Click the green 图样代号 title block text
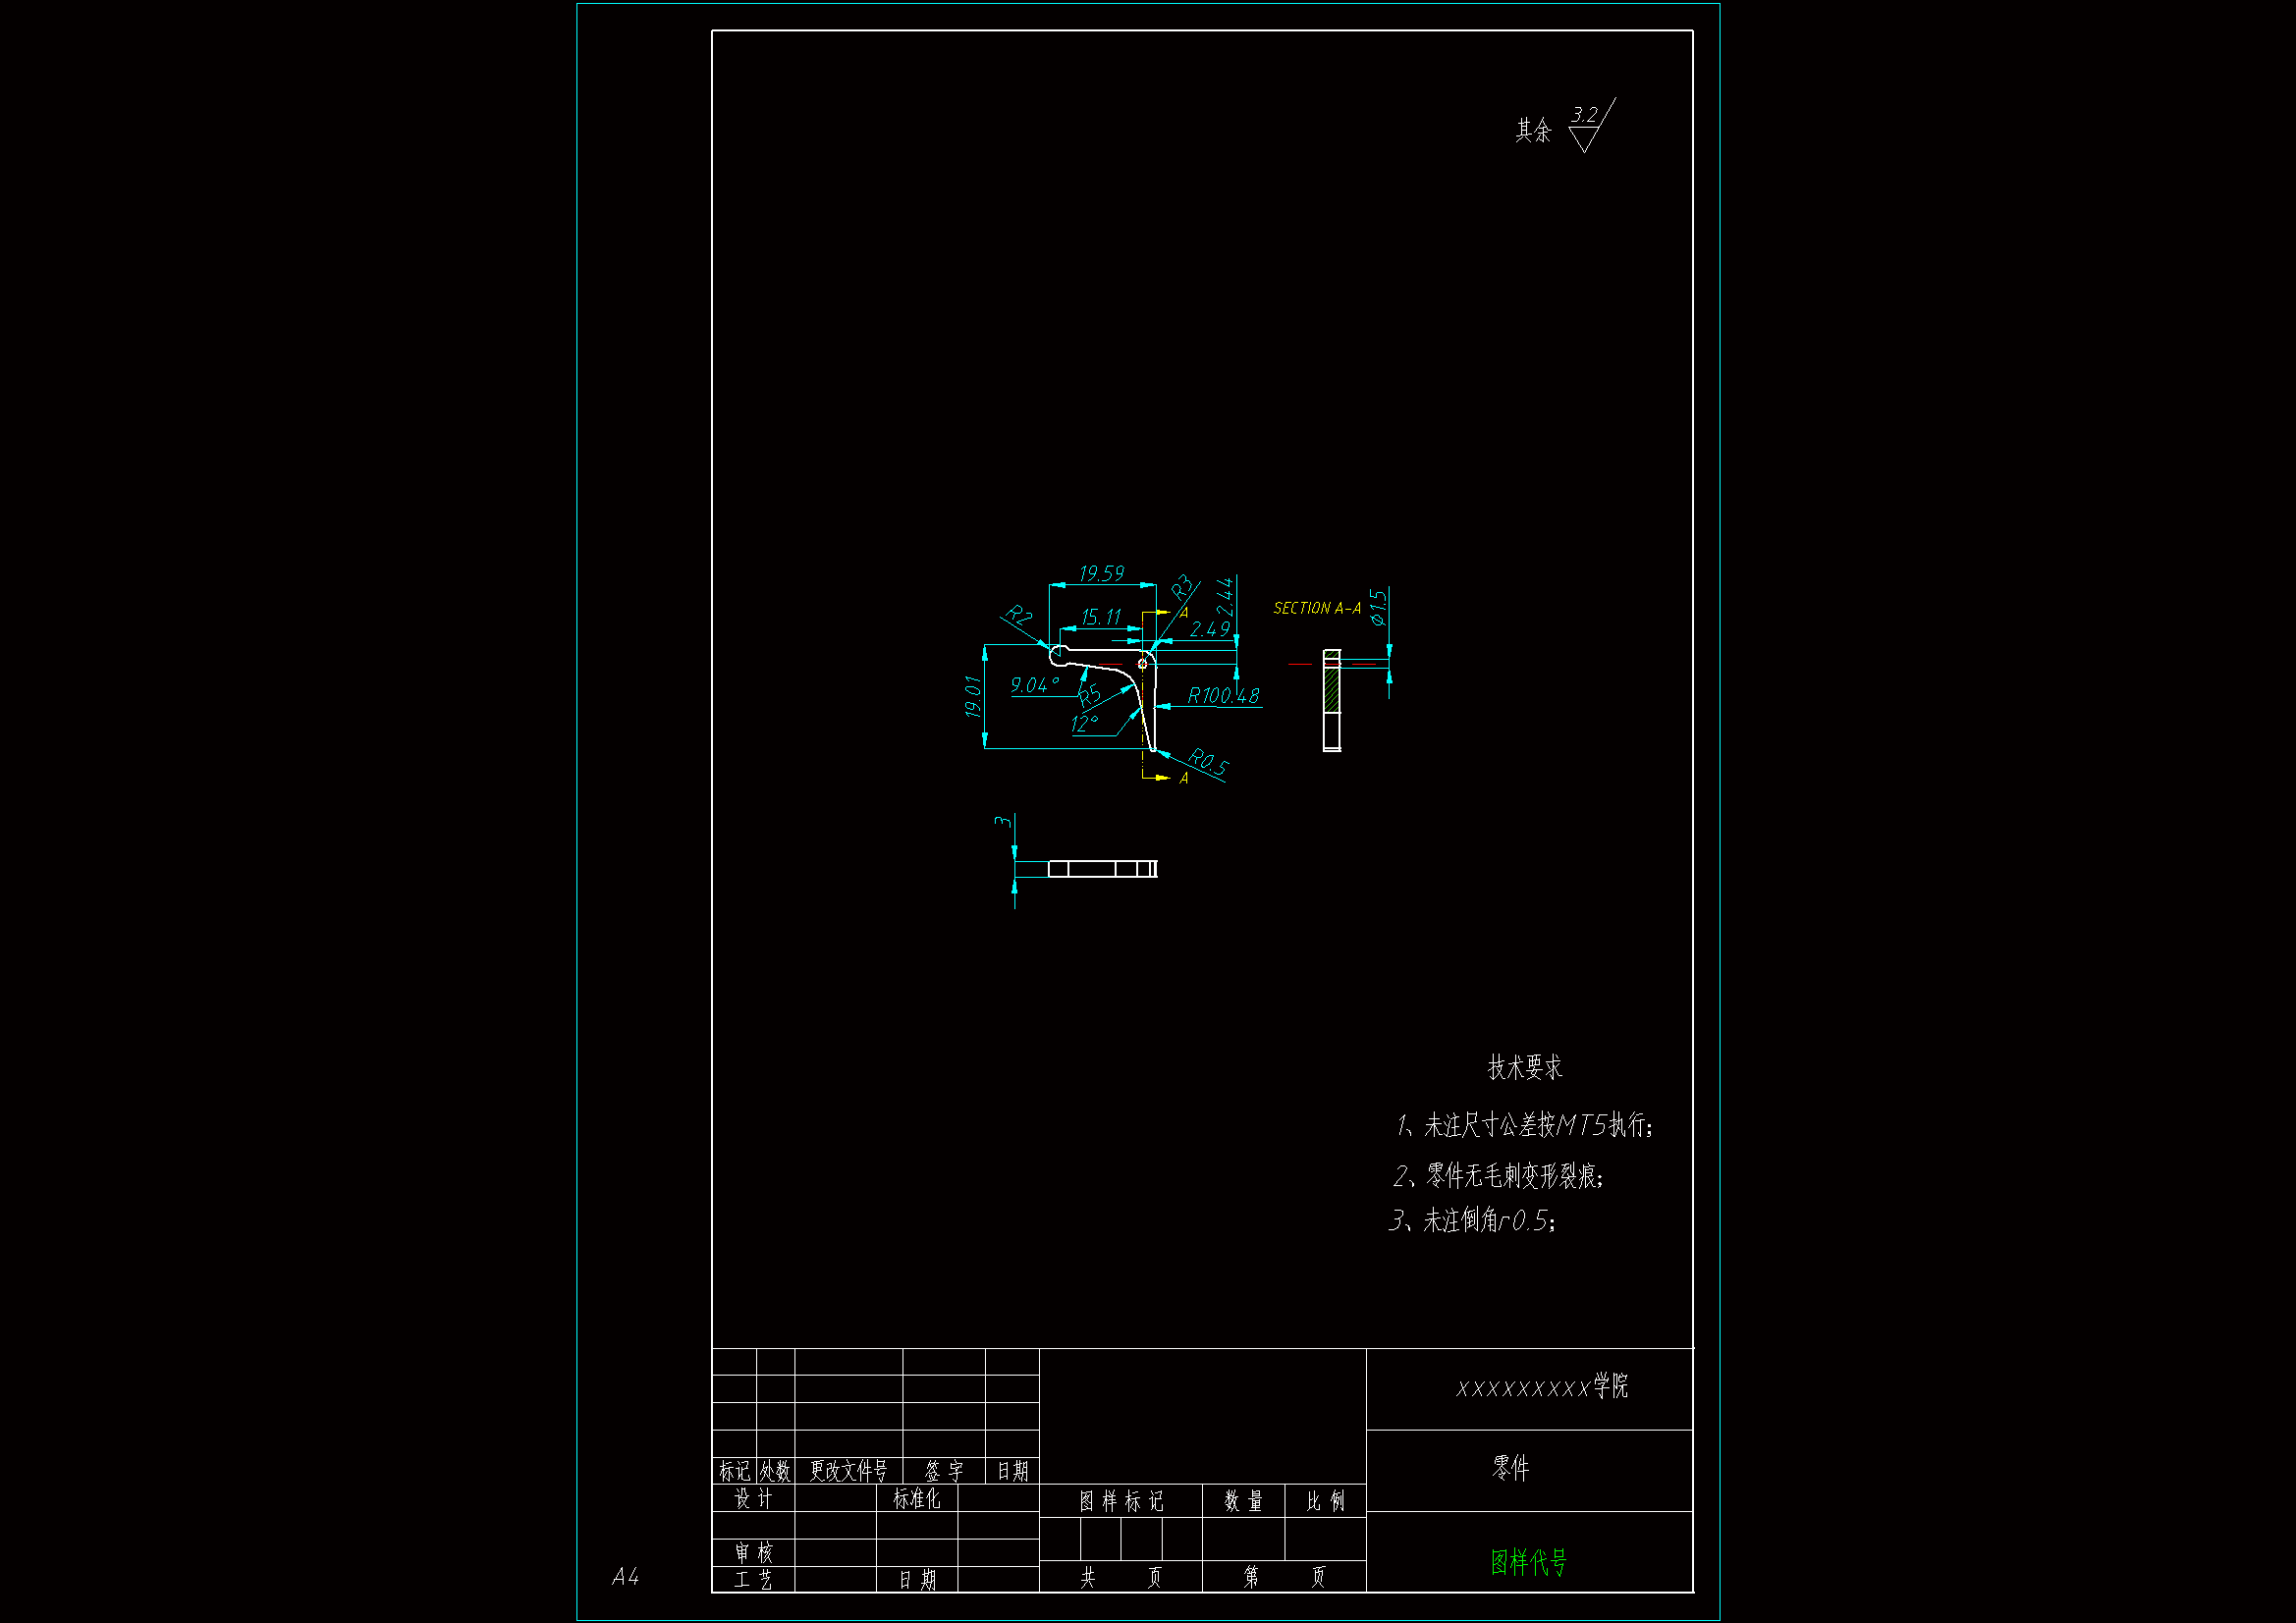Image resolution: width=2296 pixels, height=1623 pixels. tap(1528, 1562)
